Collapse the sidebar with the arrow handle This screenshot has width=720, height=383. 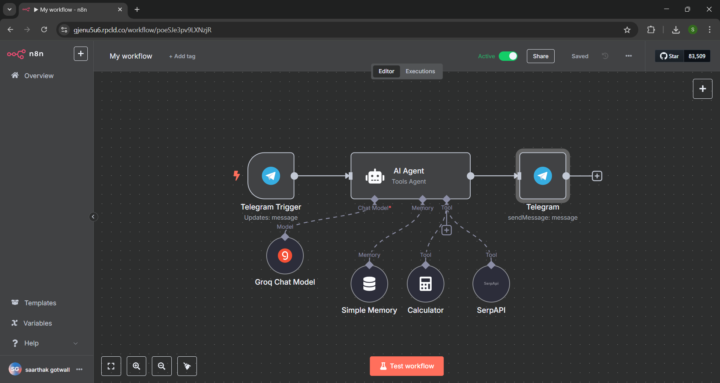(93, 217)
